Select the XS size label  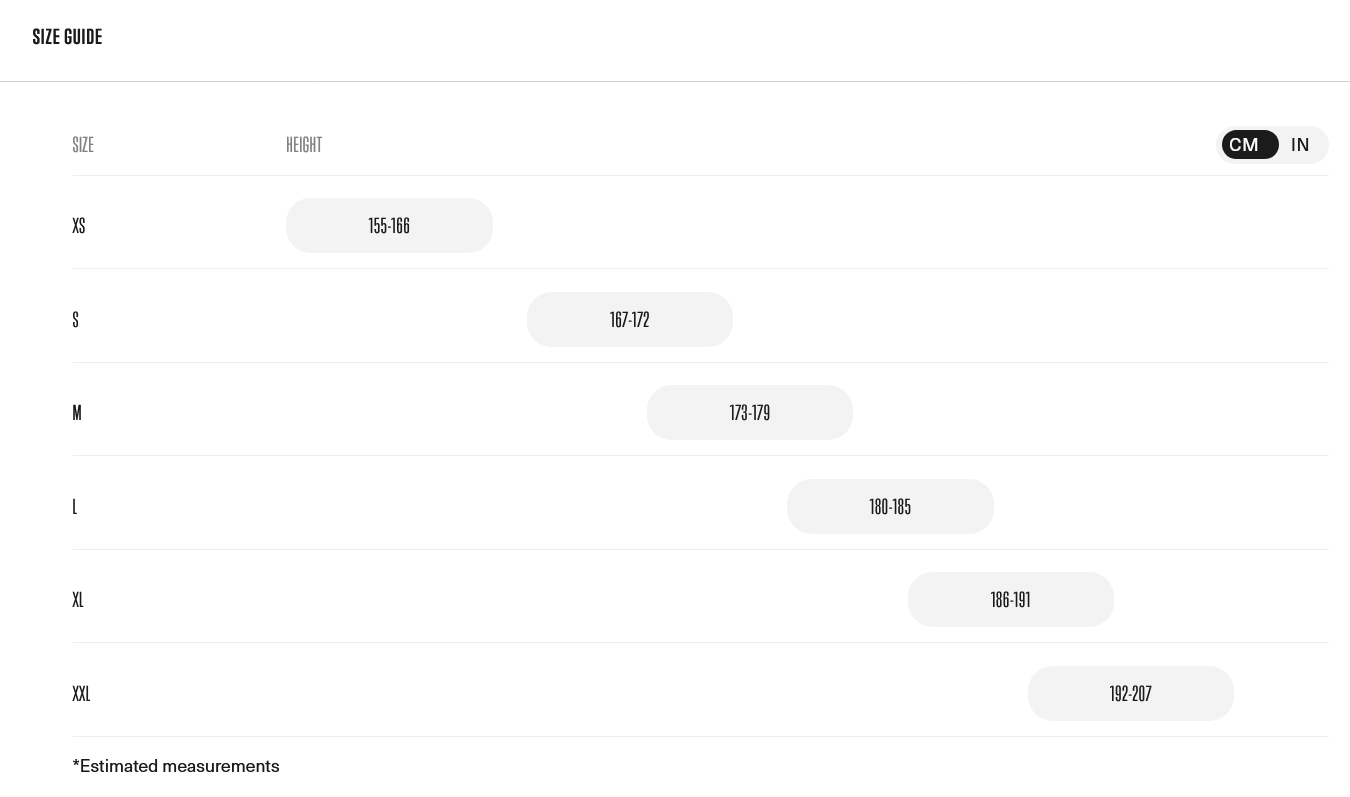tap(79, 226)
